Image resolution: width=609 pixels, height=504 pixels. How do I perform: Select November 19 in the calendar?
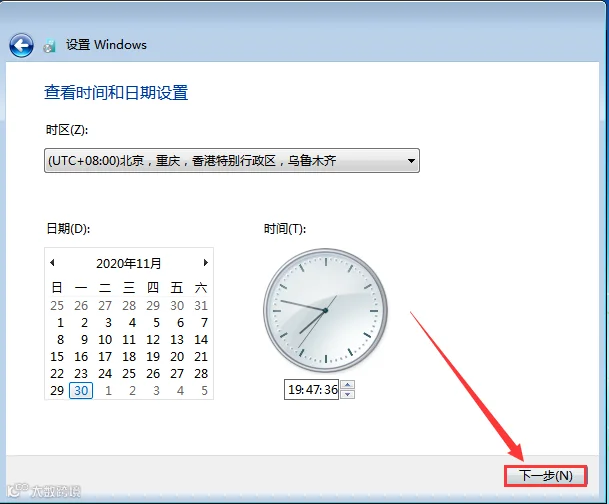point(153,356)
